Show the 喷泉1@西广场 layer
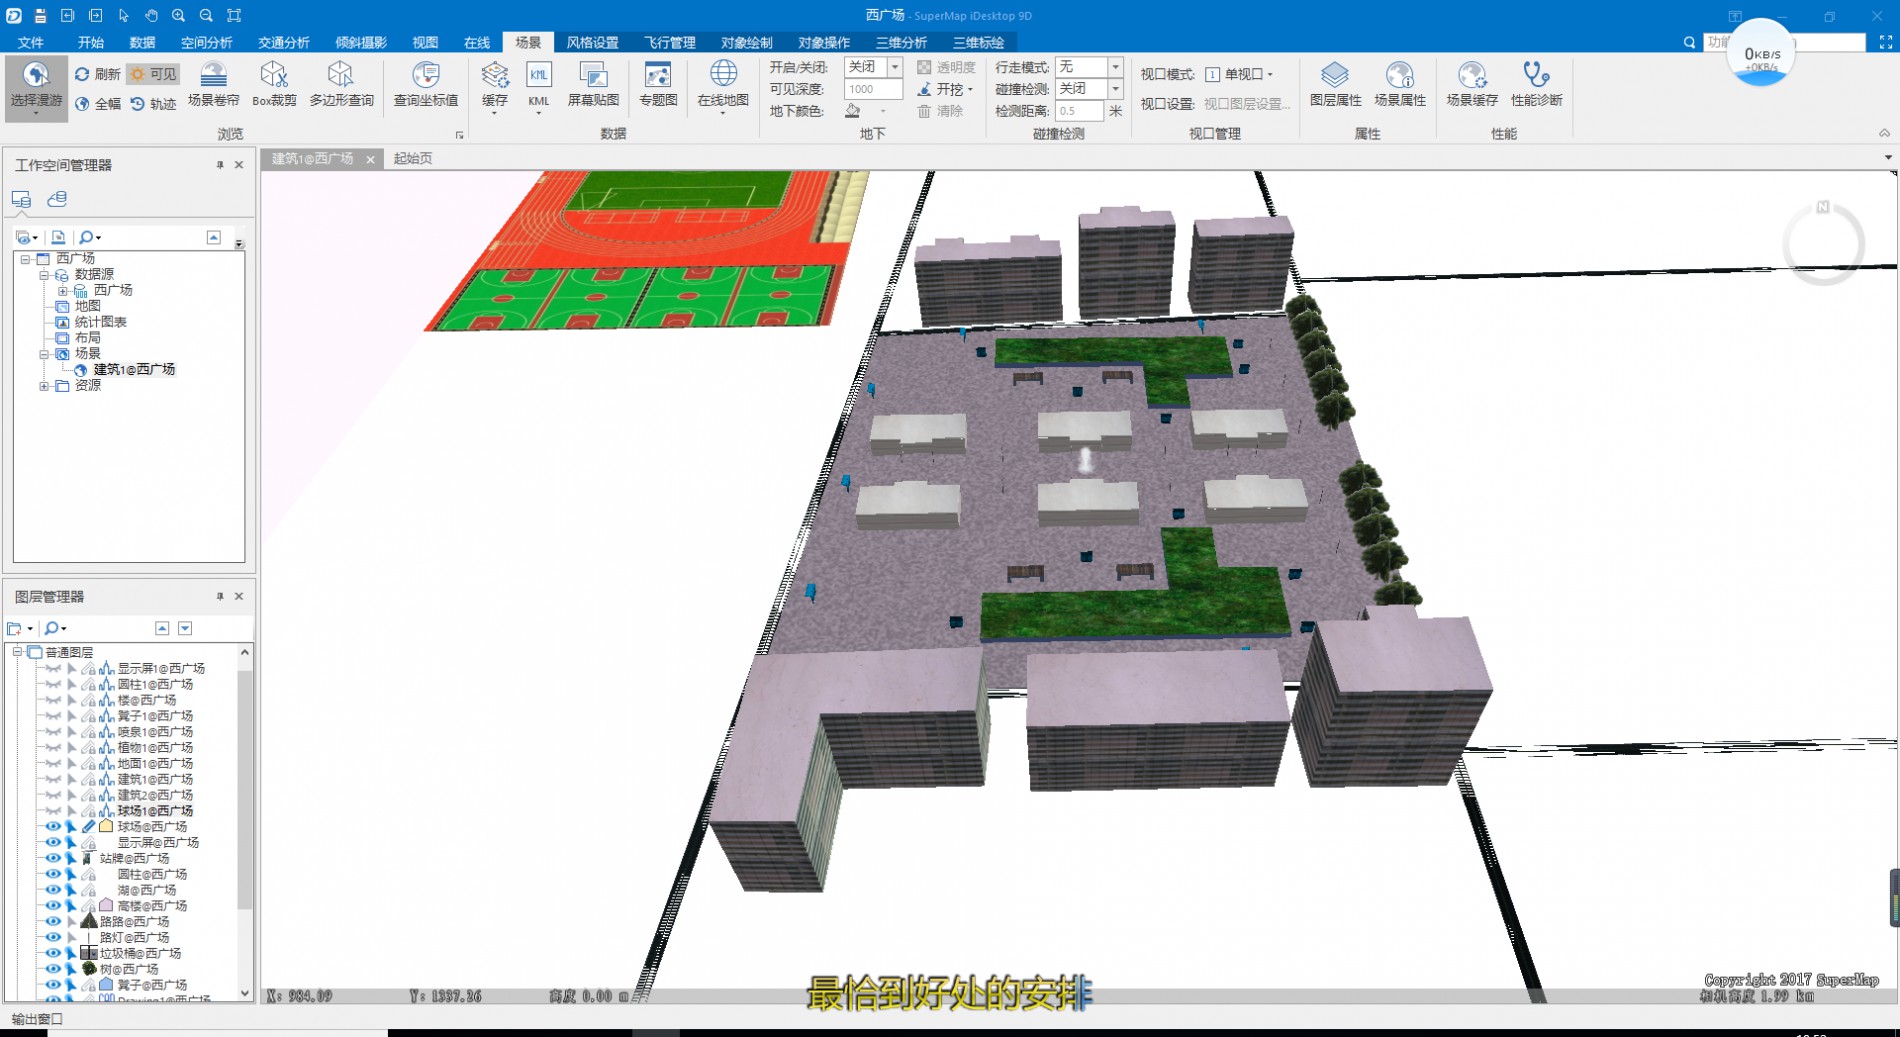This screenshot has height=1037, width=1900. (x=53, y=732)
